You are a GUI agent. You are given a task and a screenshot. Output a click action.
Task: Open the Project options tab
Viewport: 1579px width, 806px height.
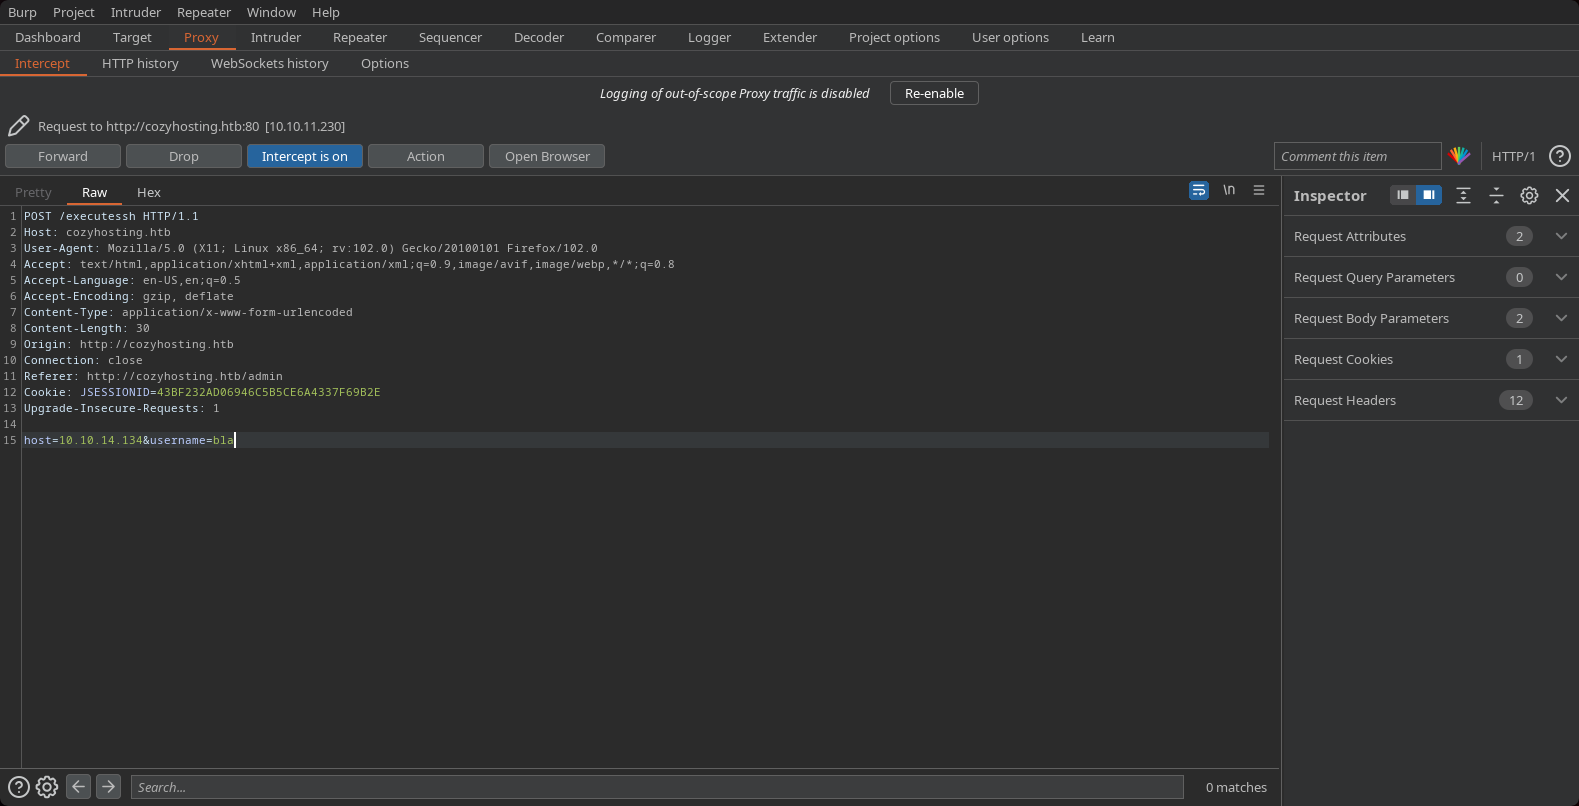894,37
